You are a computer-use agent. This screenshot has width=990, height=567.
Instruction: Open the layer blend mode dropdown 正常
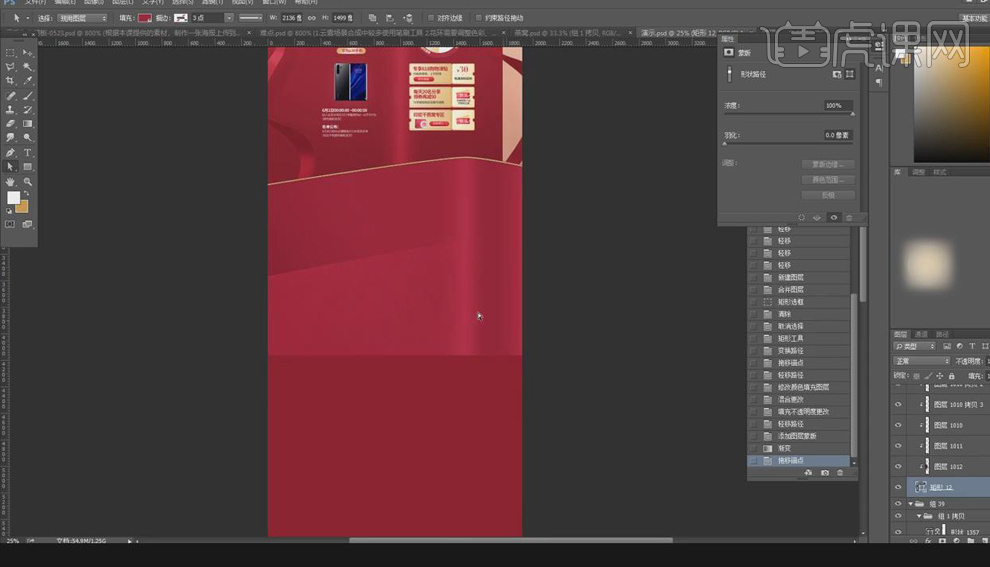(x=921, y=361)
